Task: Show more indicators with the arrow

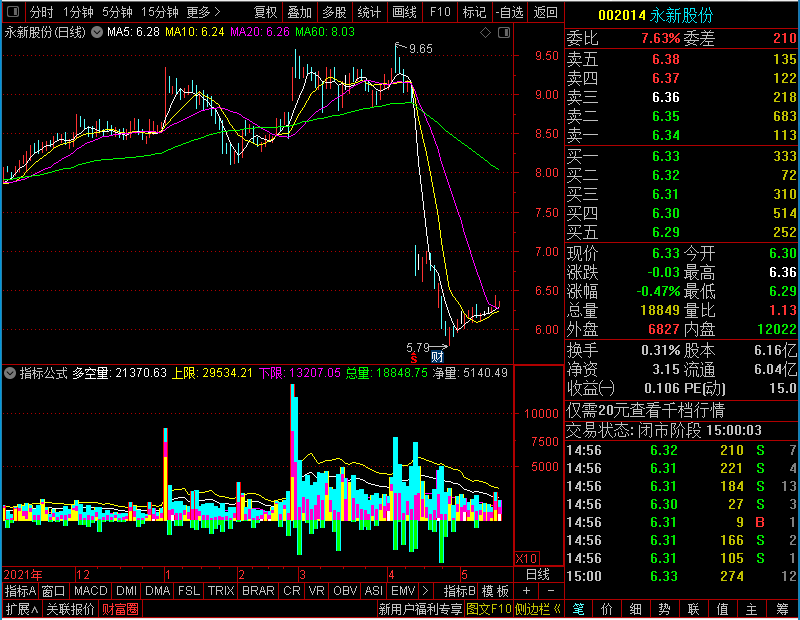Action: point(426,591)
